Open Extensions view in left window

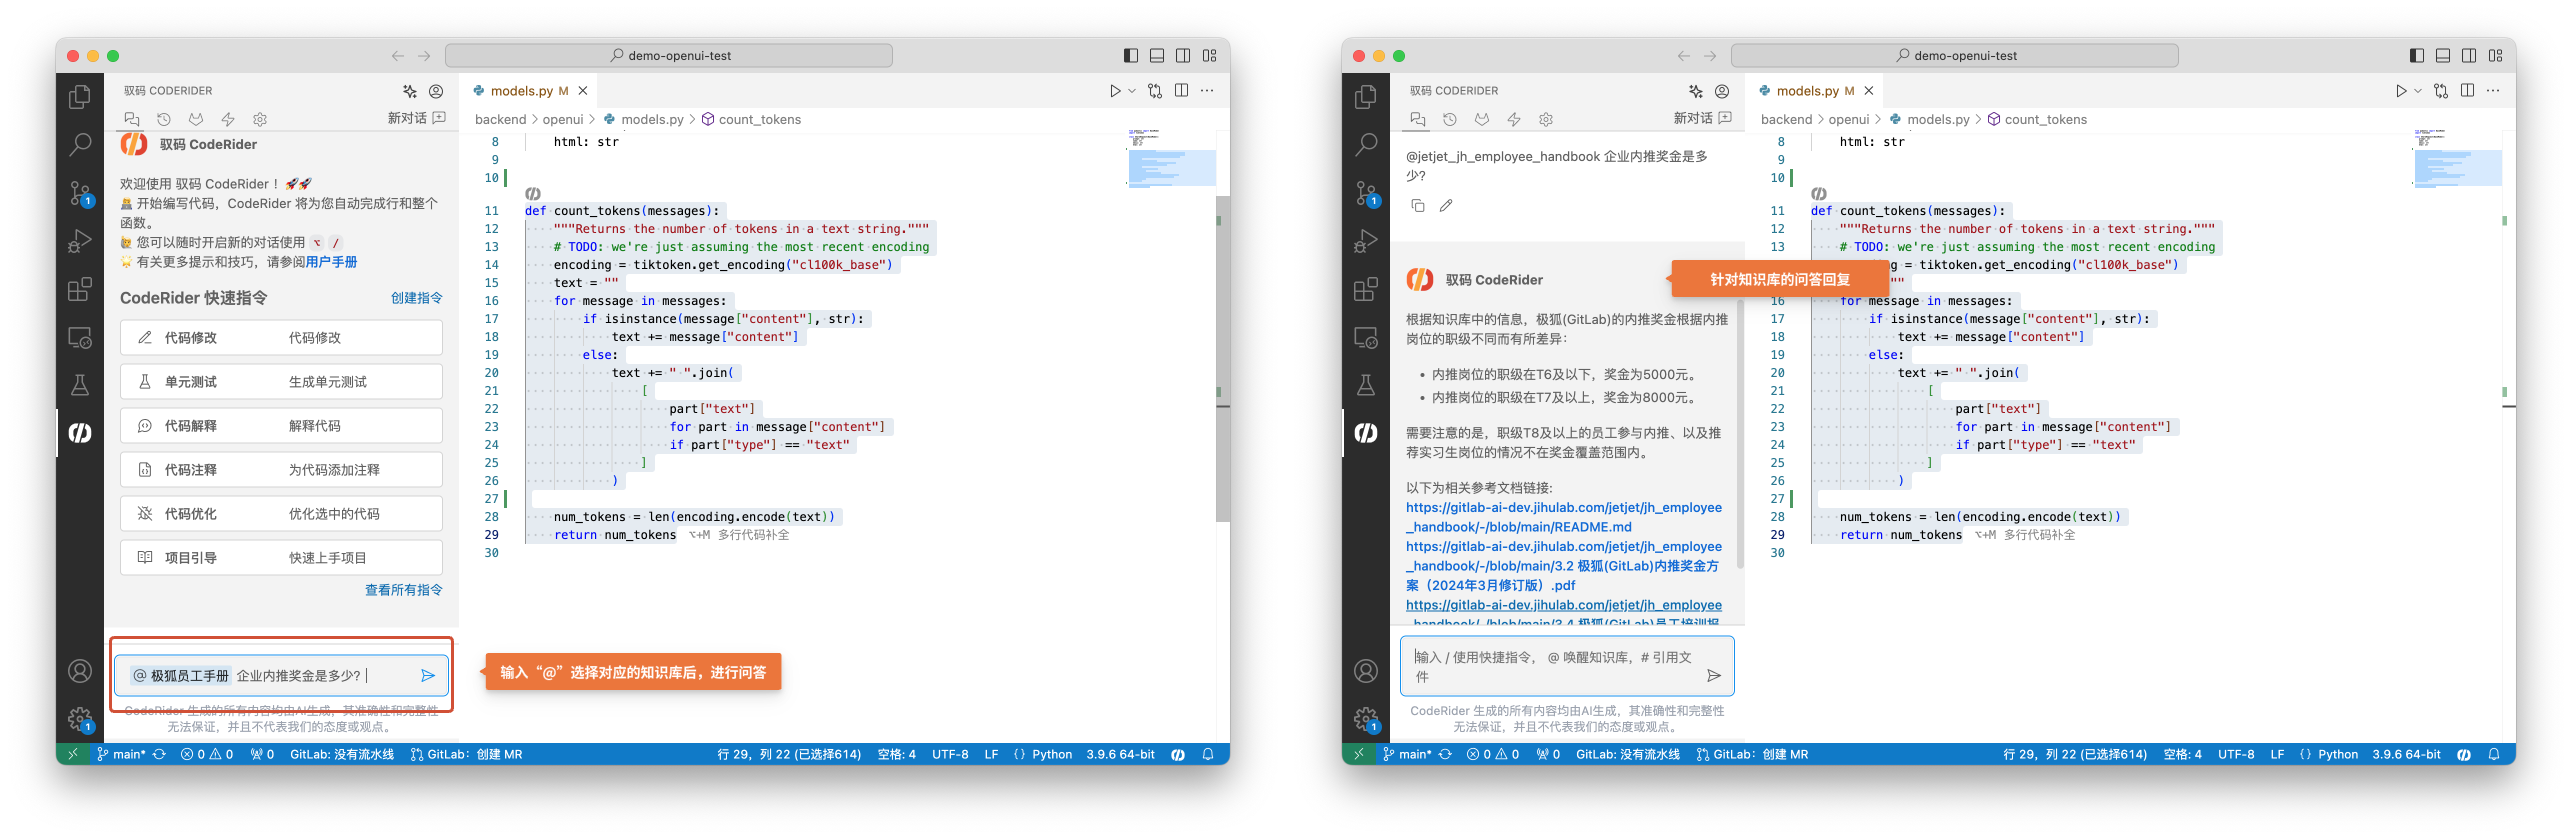click(80, 289)
